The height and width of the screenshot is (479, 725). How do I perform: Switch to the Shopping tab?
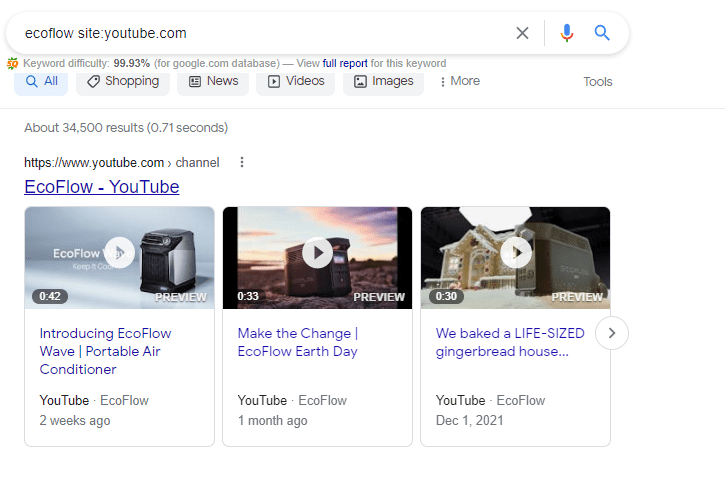[x=123, y=82]
